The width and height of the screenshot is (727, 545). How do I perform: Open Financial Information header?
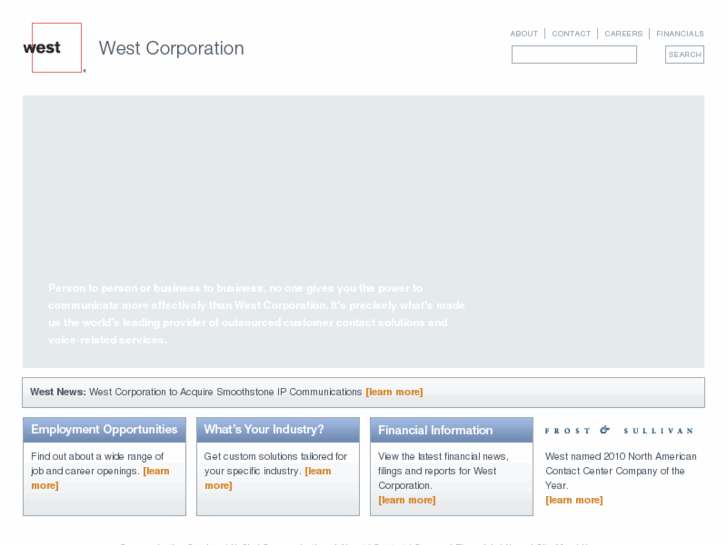[452, 430]
